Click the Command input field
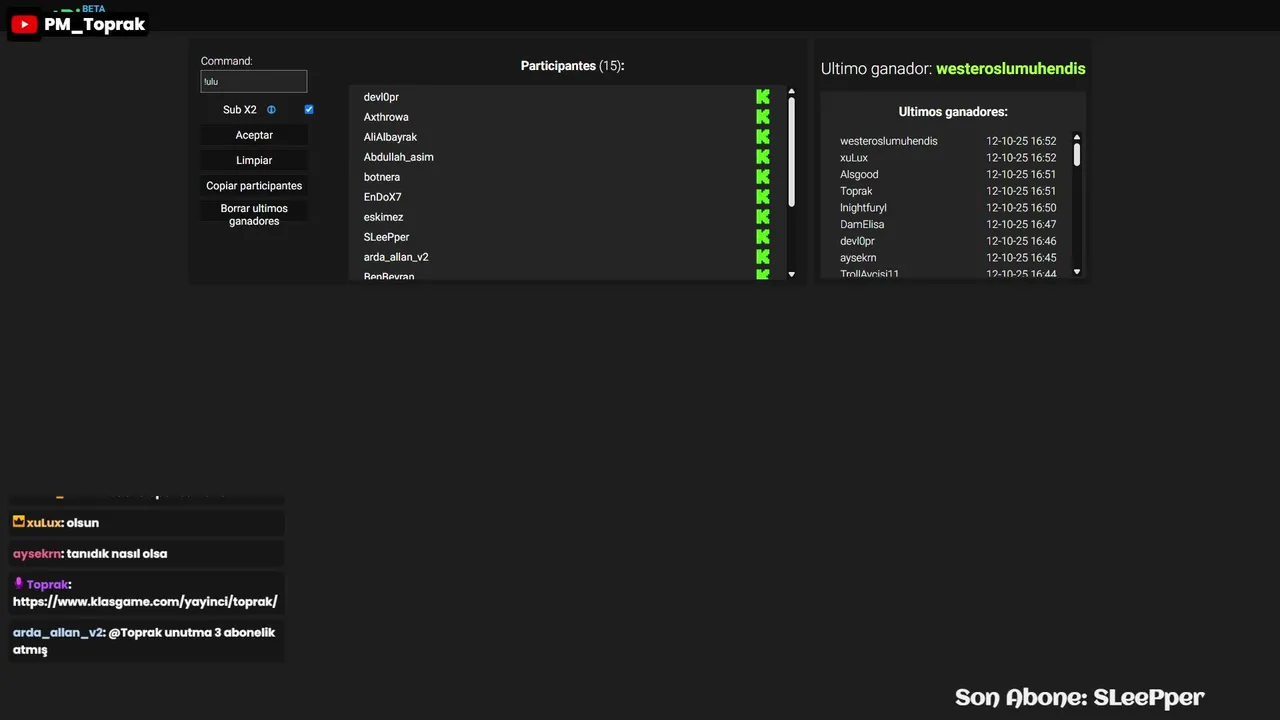The image size is (1280, 720). (x=254, y=82)
